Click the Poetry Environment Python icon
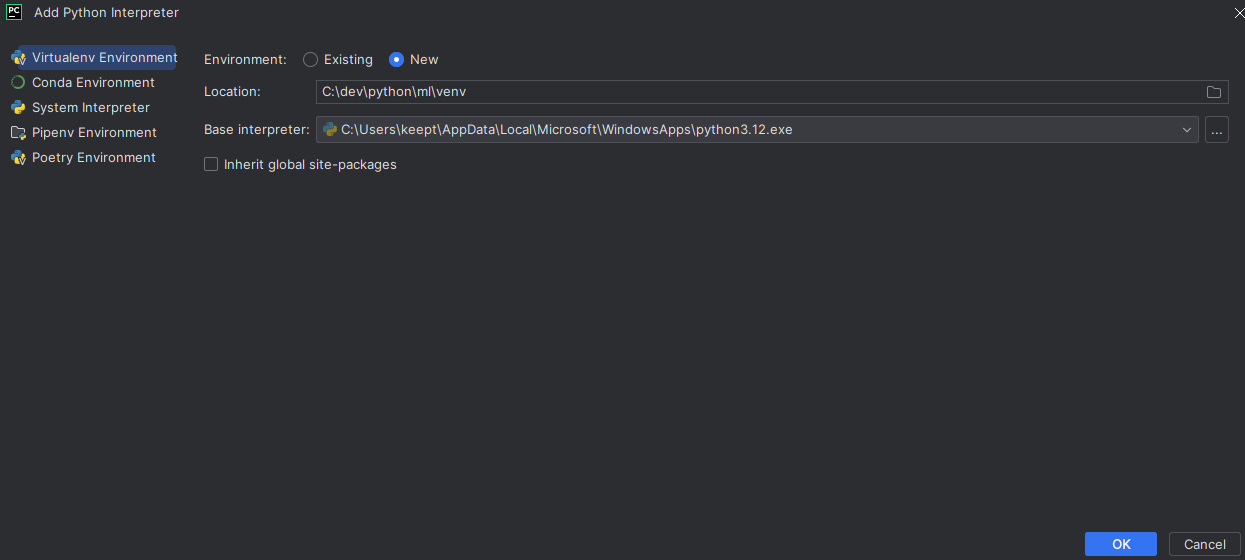 click(x=18, y=157)
